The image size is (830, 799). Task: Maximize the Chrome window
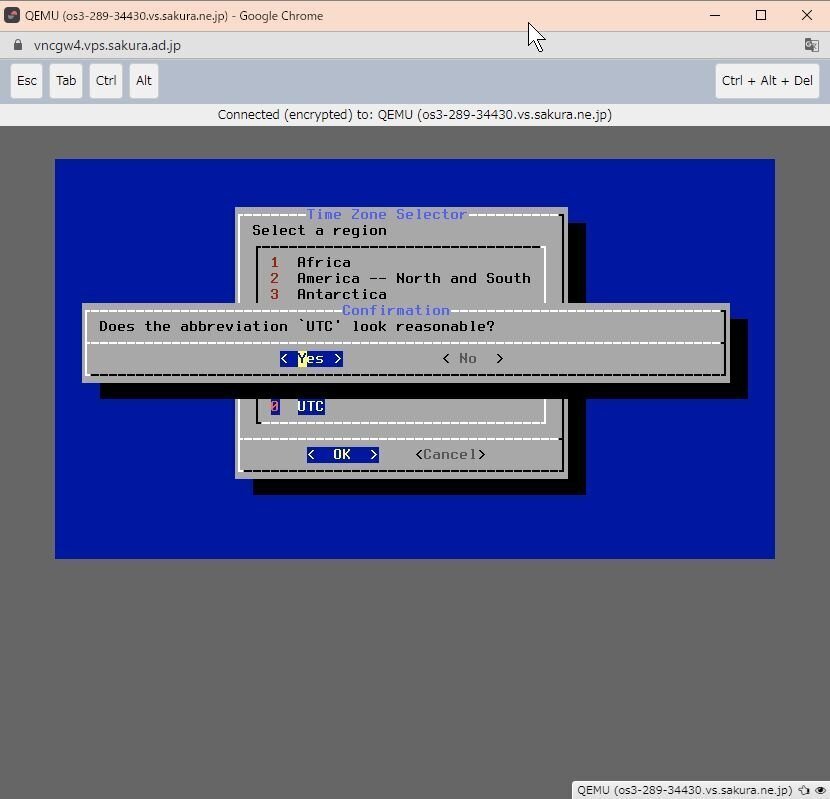pos(761,15)
